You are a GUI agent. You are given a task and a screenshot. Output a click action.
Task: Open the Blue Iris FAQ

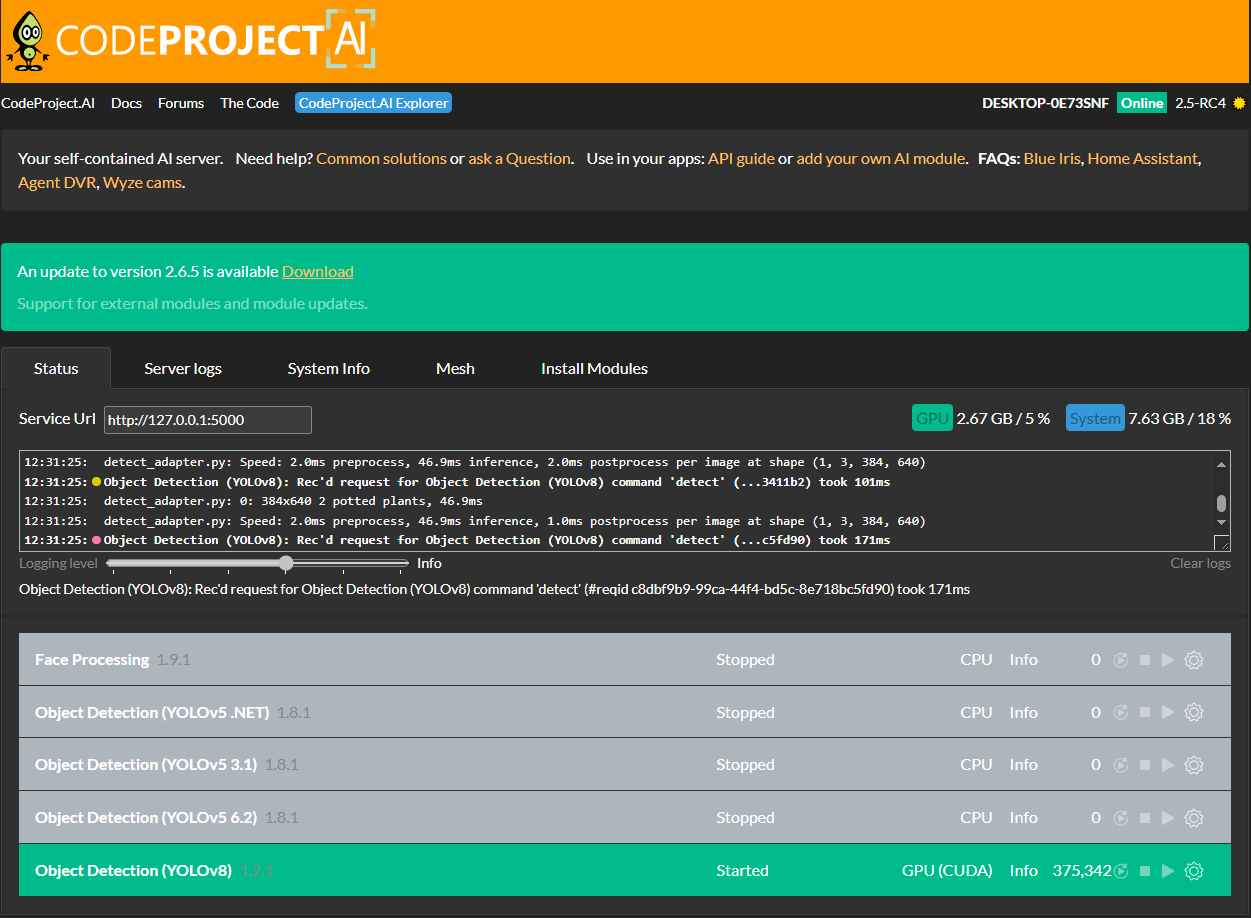[1052, 158]
